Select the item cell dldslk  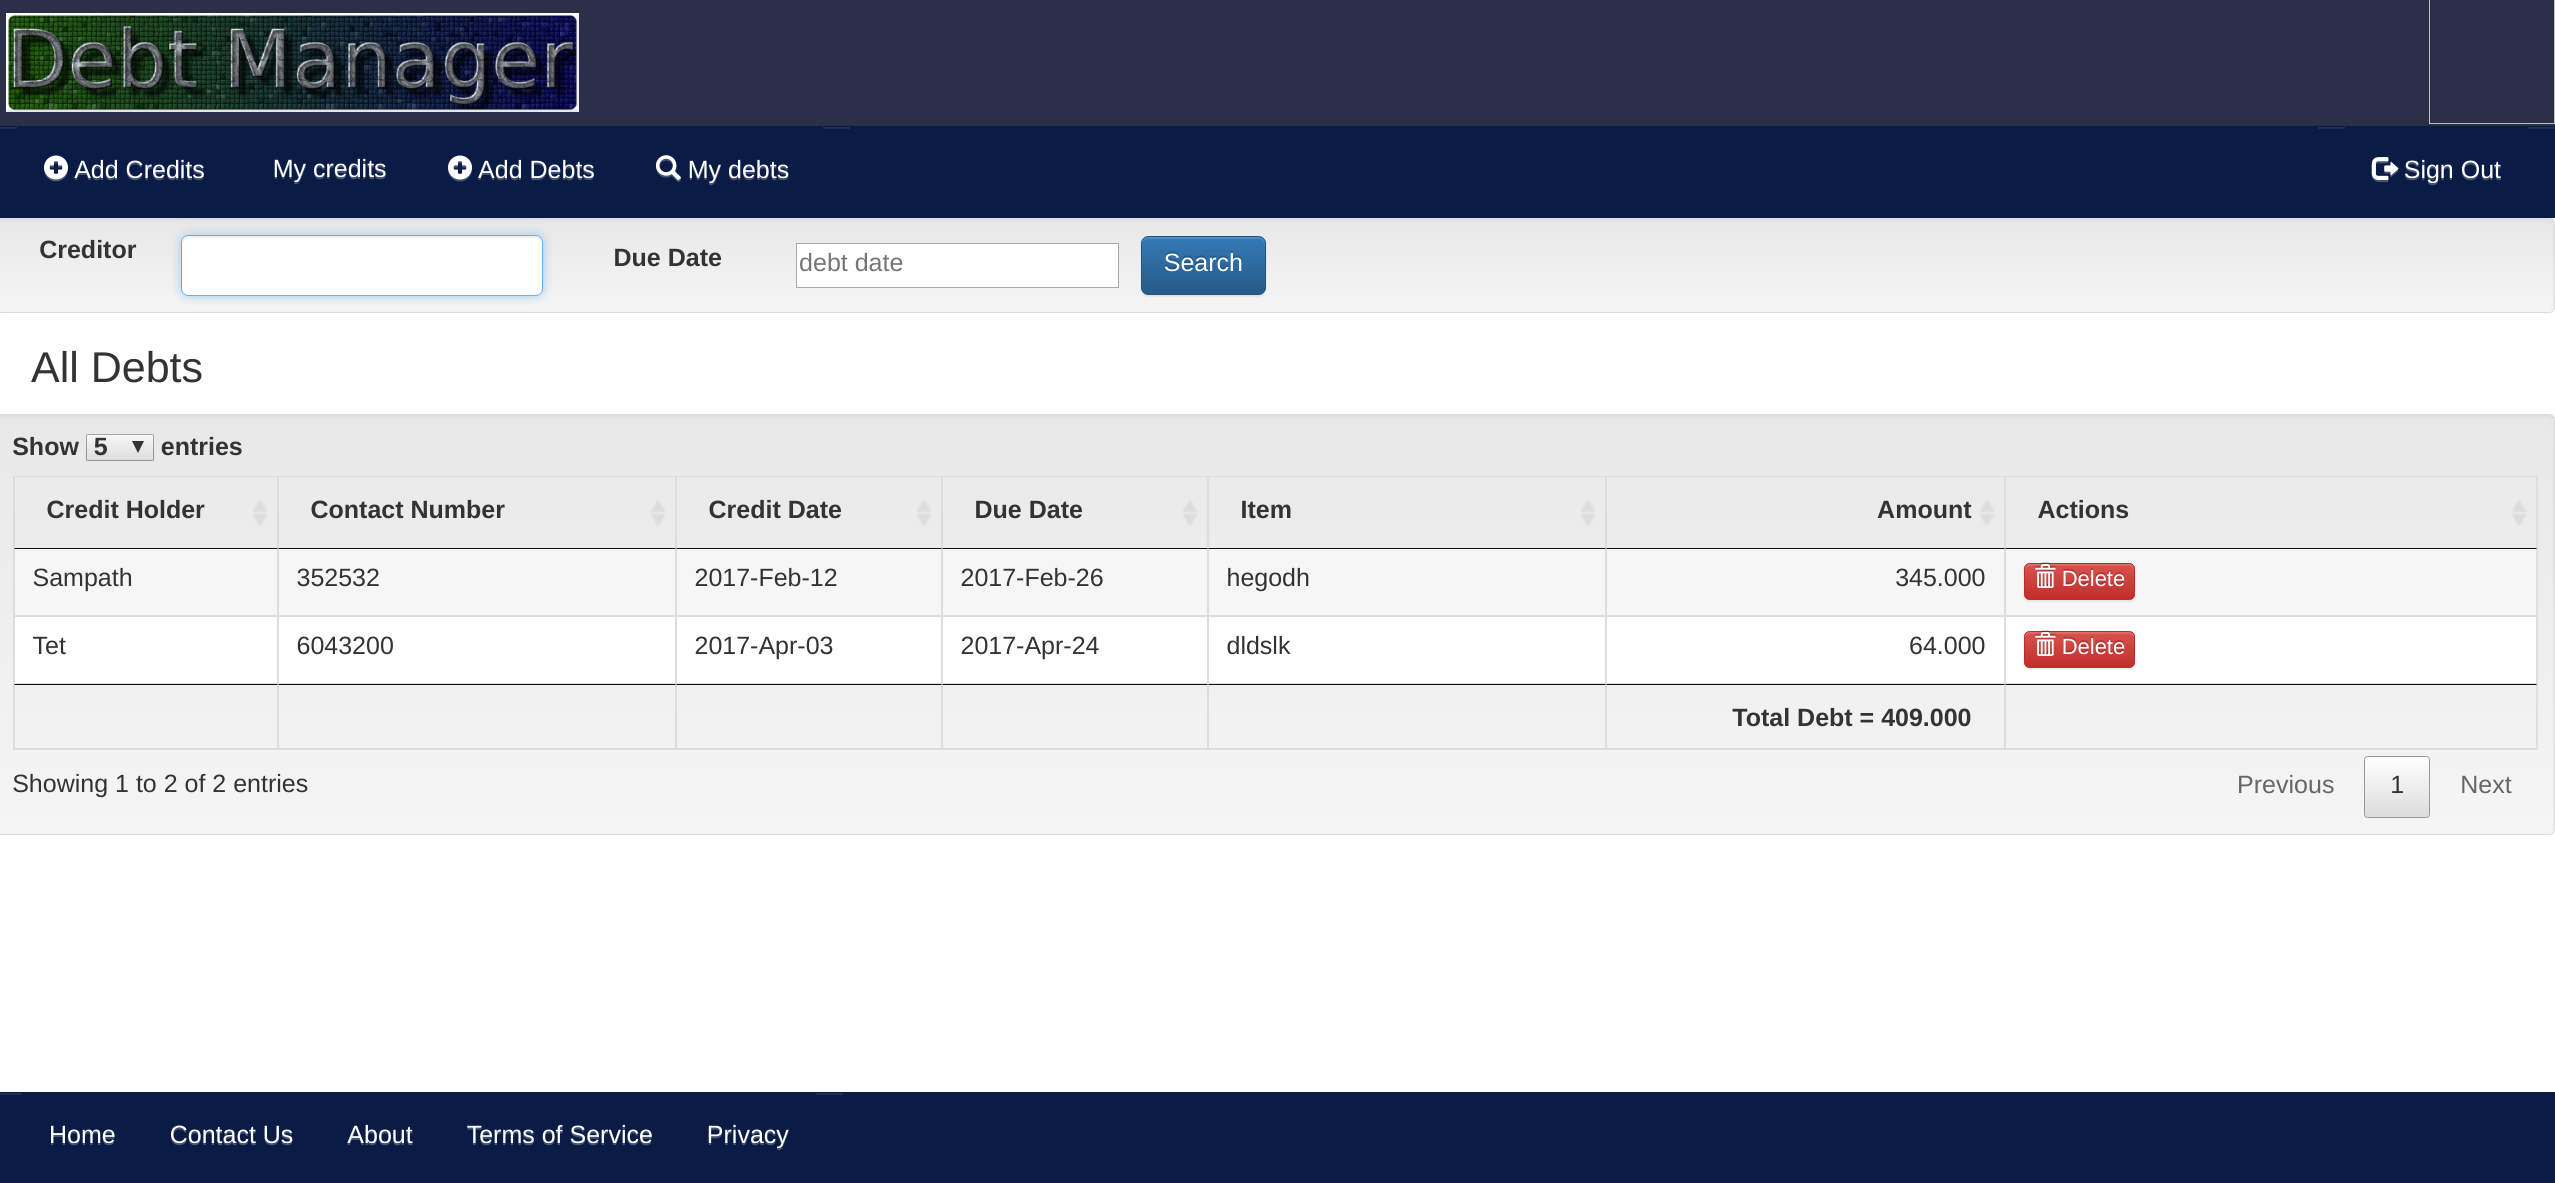tap(1407, 649)
